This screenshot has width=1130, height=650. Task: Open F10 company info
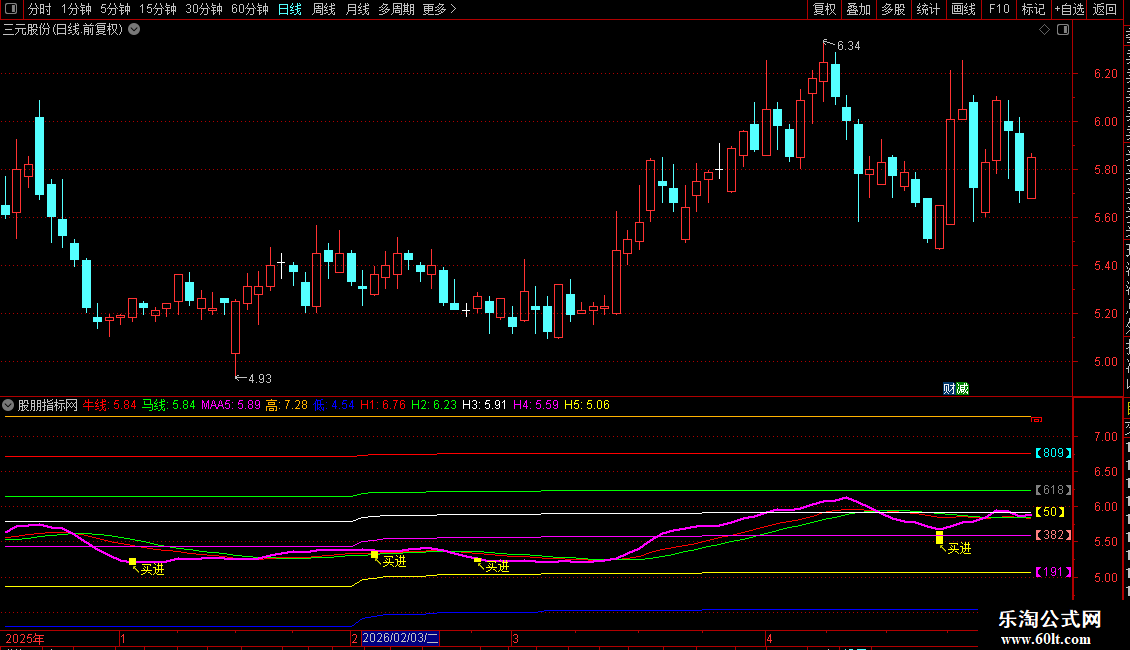(999, 9)
